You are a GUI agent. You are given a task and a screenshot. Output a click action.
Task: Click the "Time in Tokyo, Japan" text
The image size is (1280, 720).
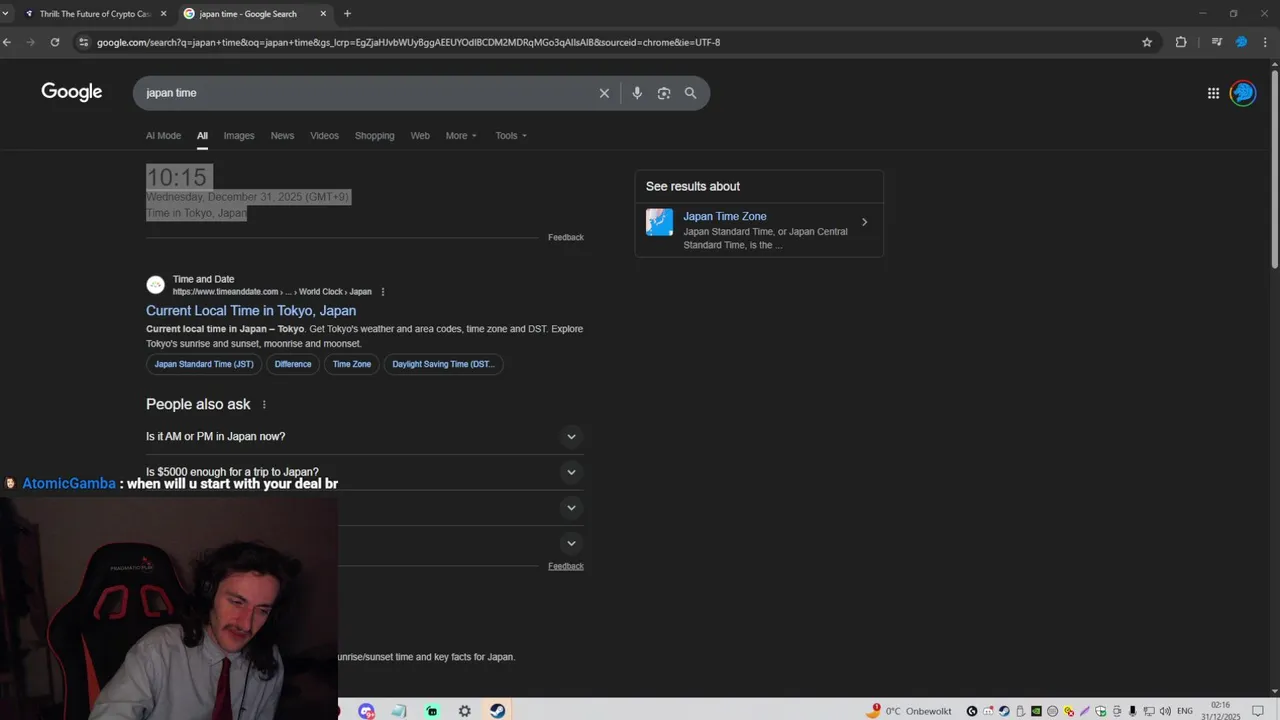tap(196, 213)
